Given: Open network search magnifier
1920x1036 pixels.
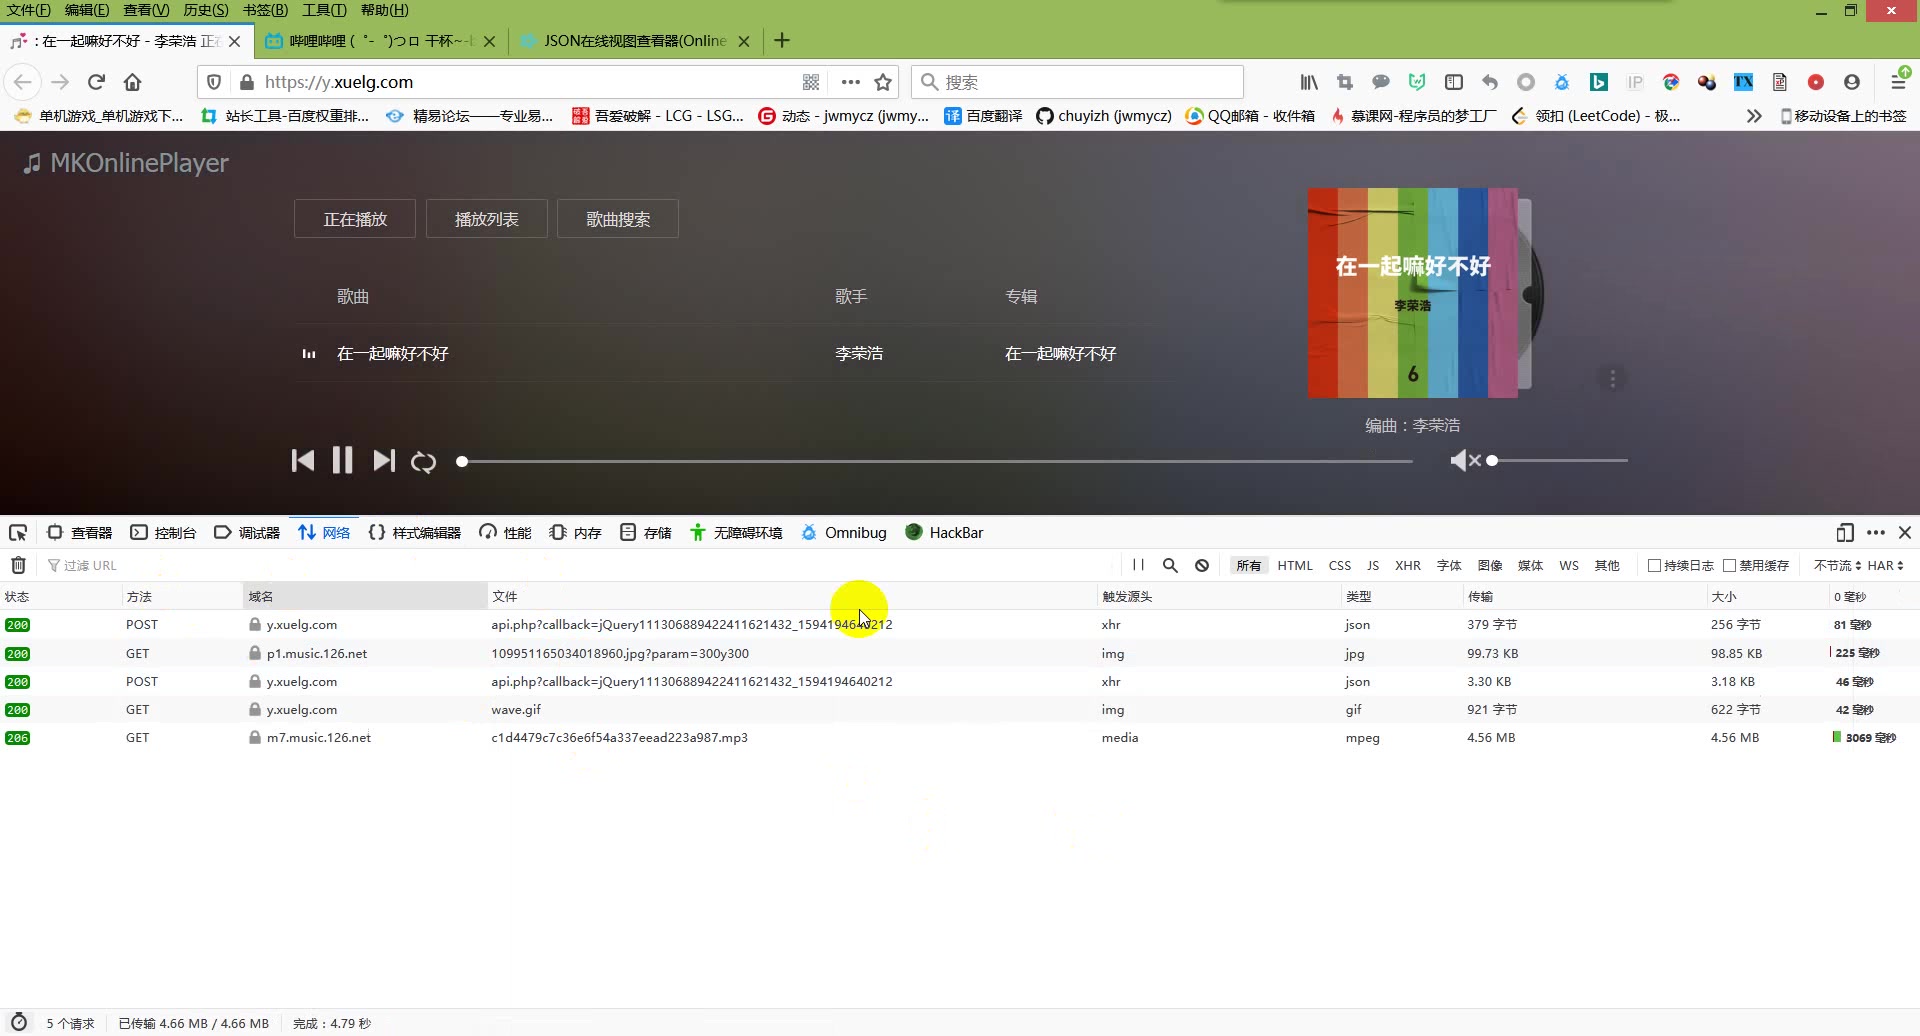Looking at the screenshot, I should pyautogui.click(x=1170, y=565).
